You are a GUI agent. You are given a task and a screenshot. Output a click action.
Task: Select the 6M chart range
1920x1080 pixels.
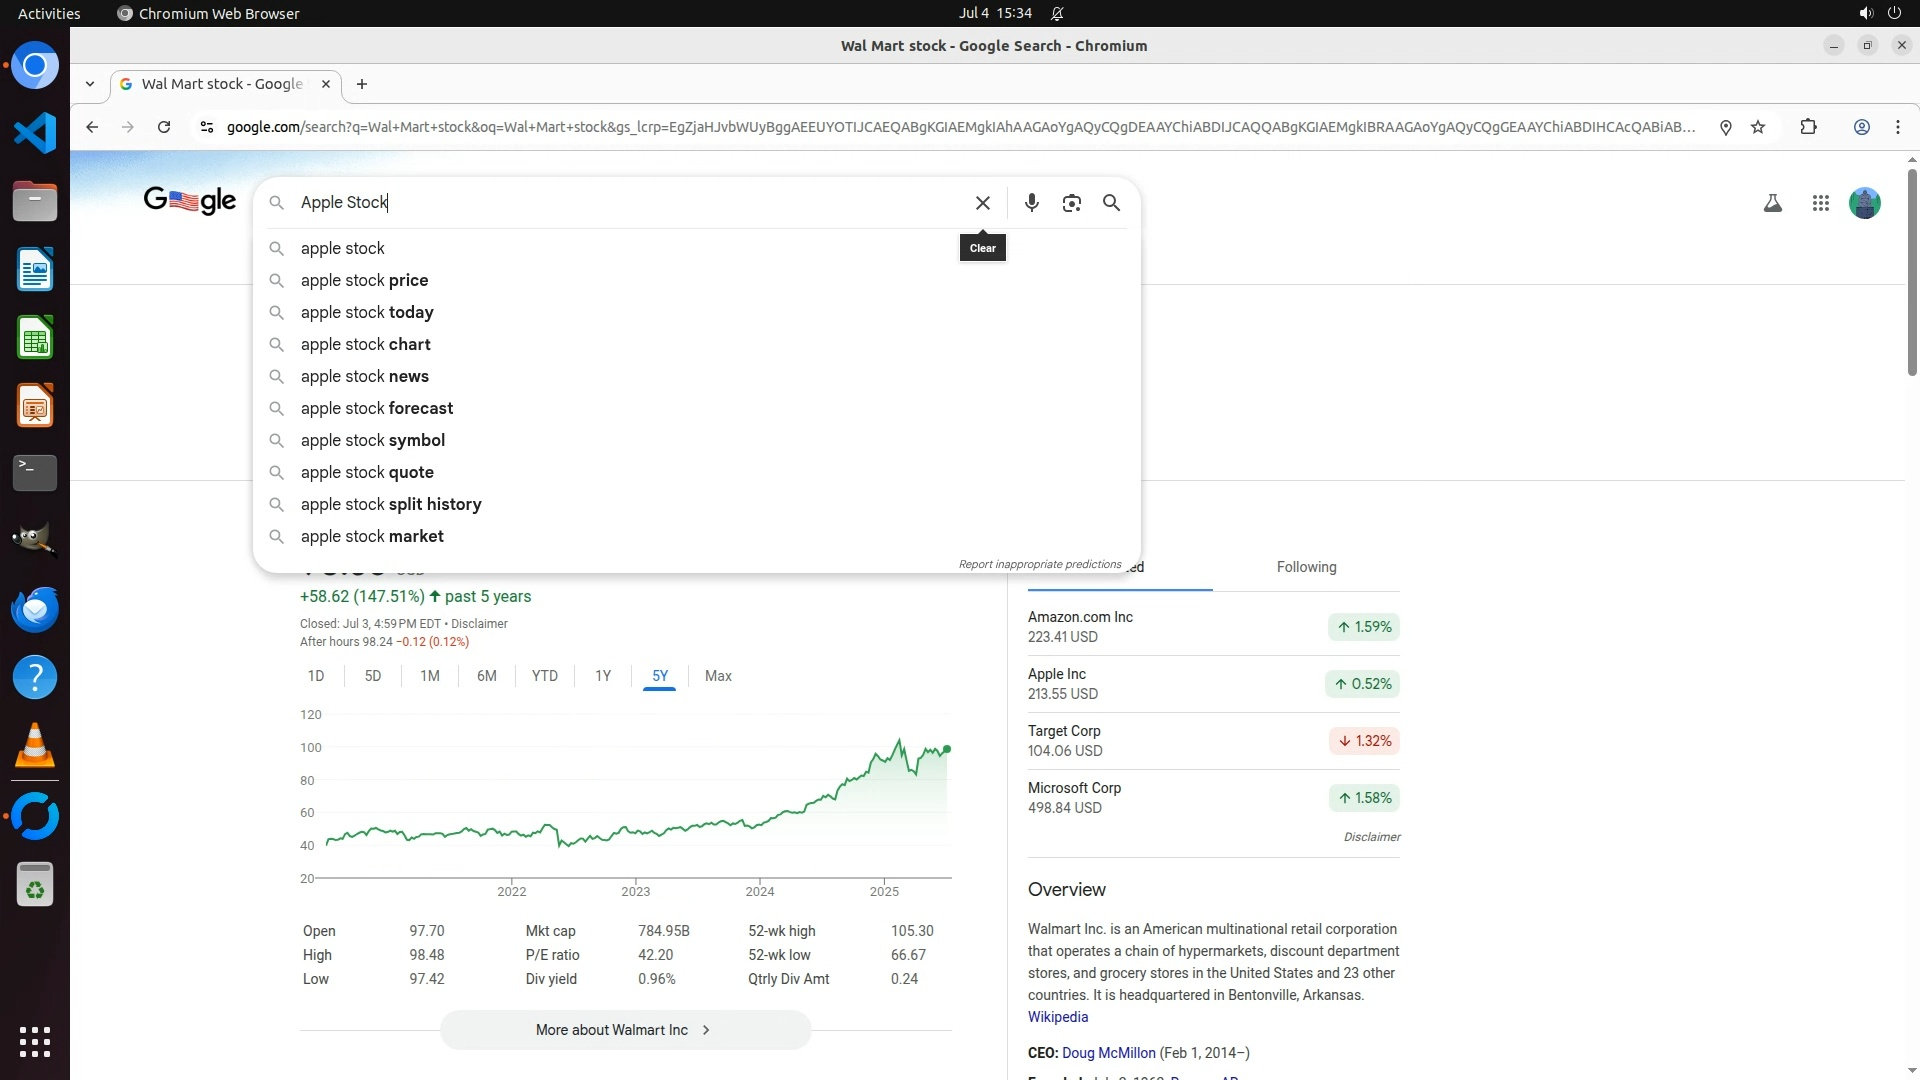pyautogui.click(x=487, y=676)
